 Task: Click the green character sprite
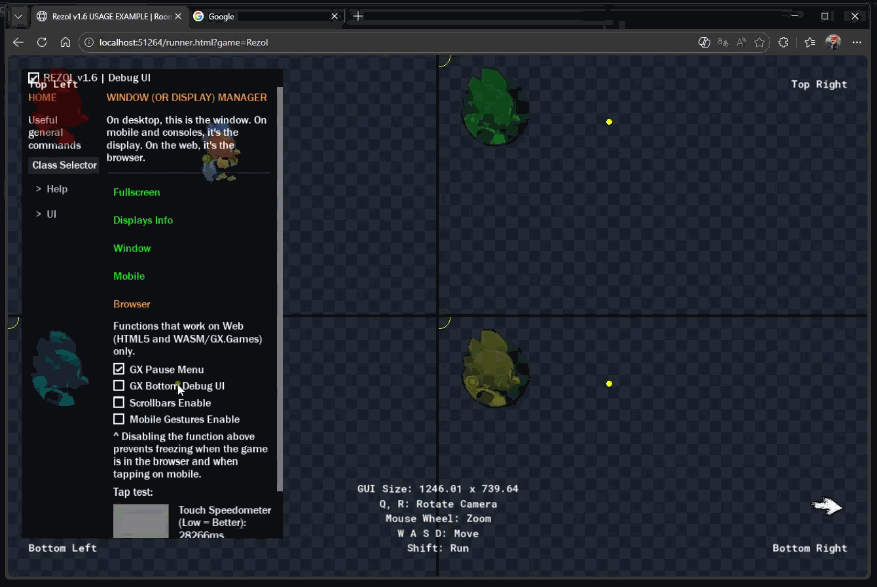tap(494, 106)
